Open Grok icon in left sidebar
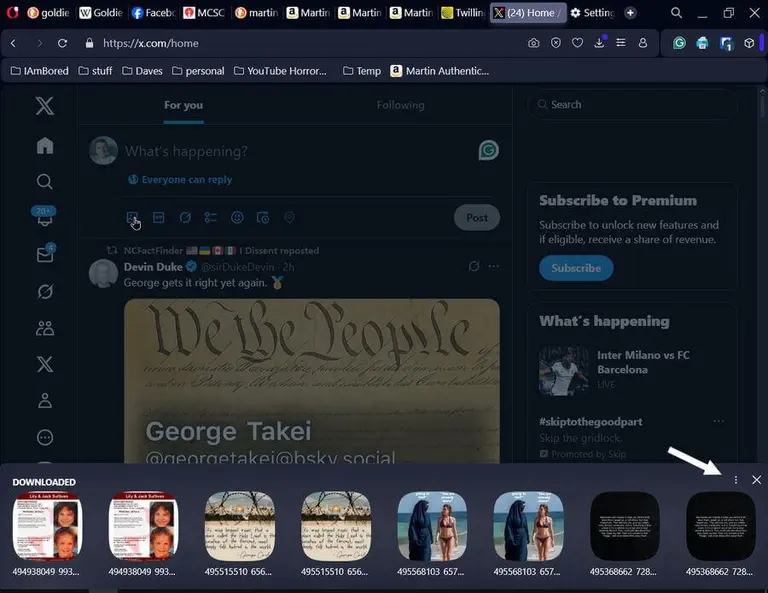Screen dimensions: 768x593 [x=45, y=291]
